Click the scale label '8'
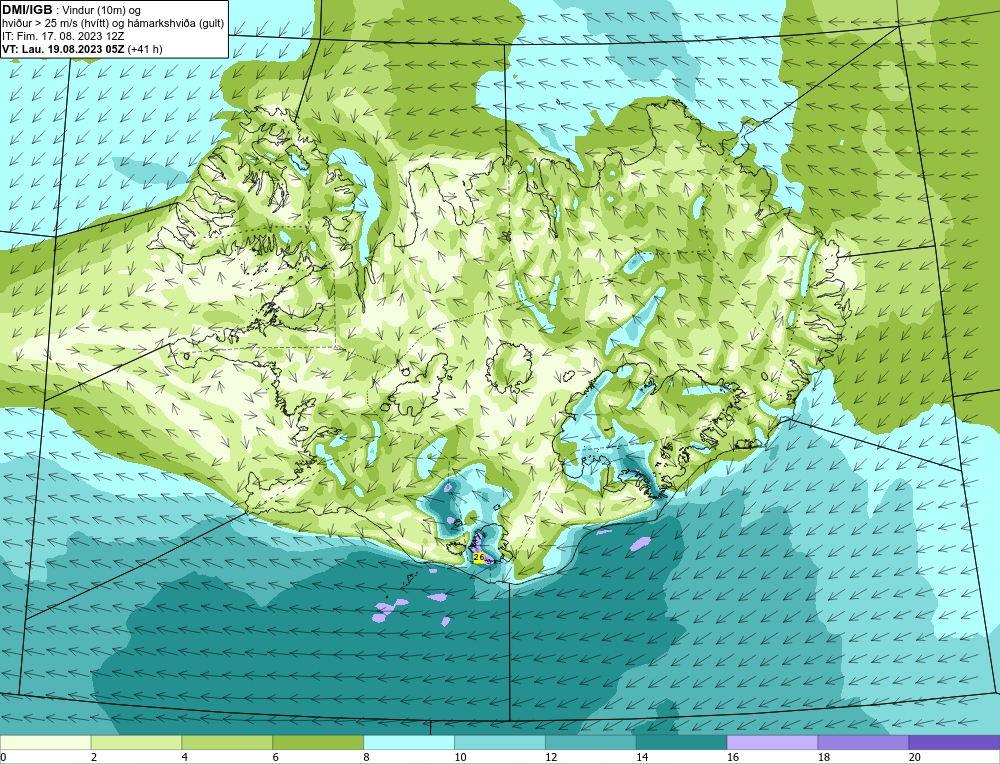 [x=367, y=757]
